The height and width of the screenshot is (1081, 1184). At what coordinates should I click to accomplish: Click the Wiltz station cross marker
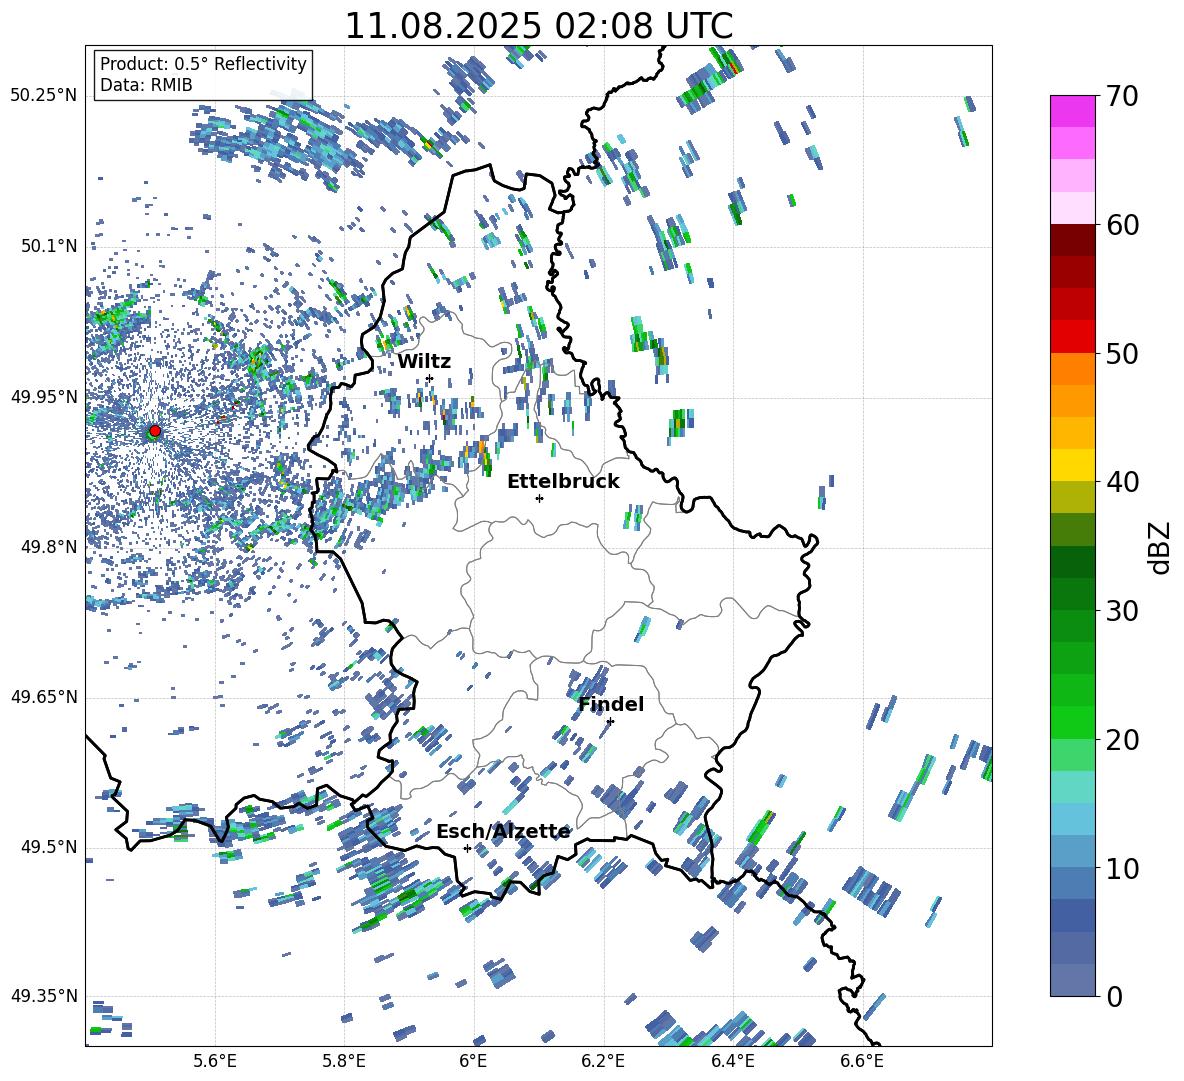coord(430,378)
